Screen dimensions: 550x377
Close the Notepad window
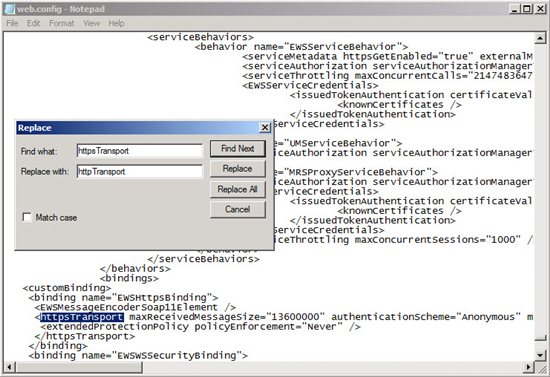(x=540, y=9)
